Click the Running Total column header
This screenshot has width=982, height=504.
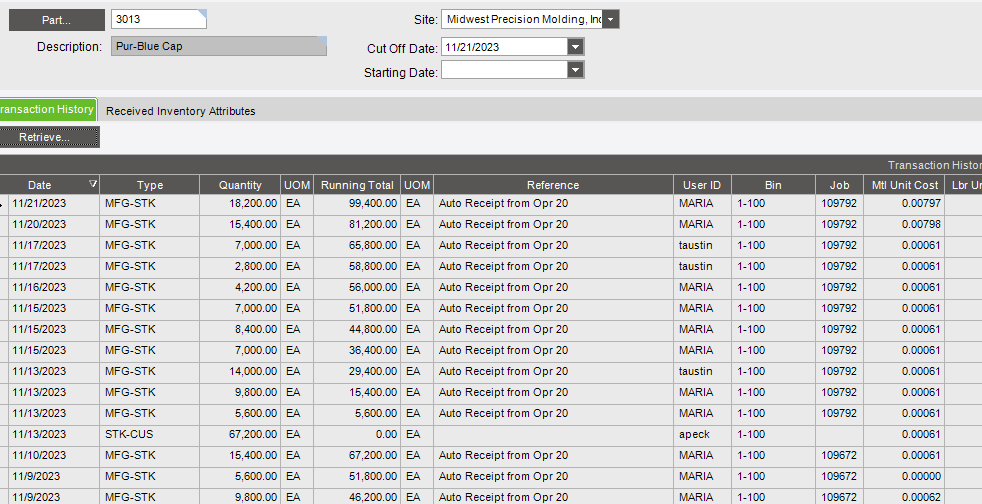[357, 185]
